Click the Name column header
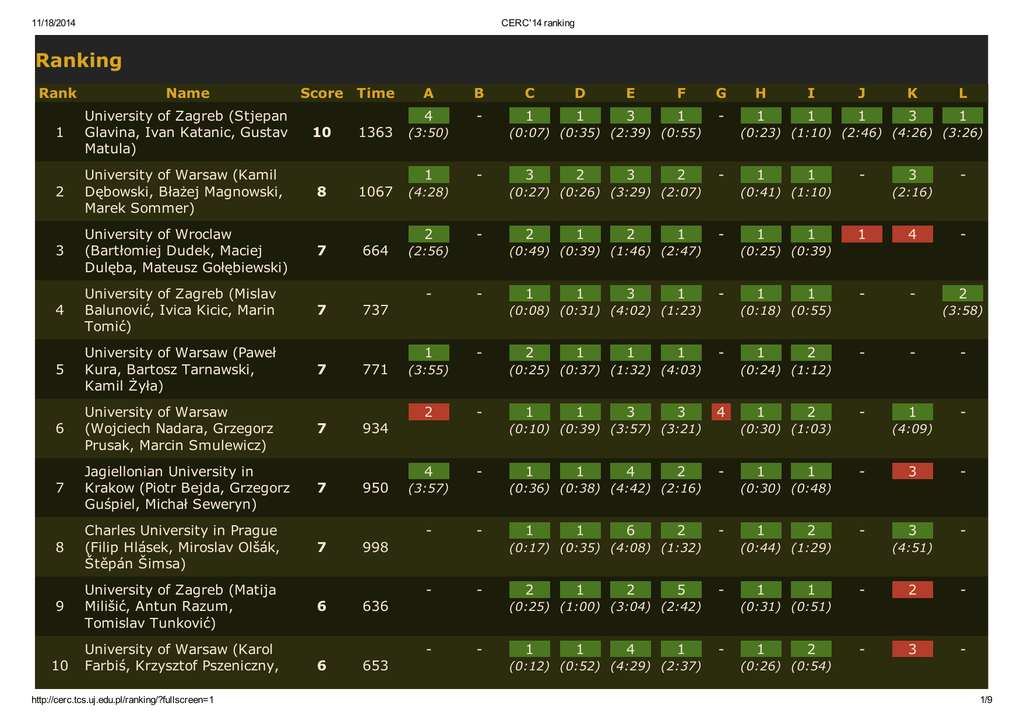Screen dimensions: 1024x724 coord(187,93)
